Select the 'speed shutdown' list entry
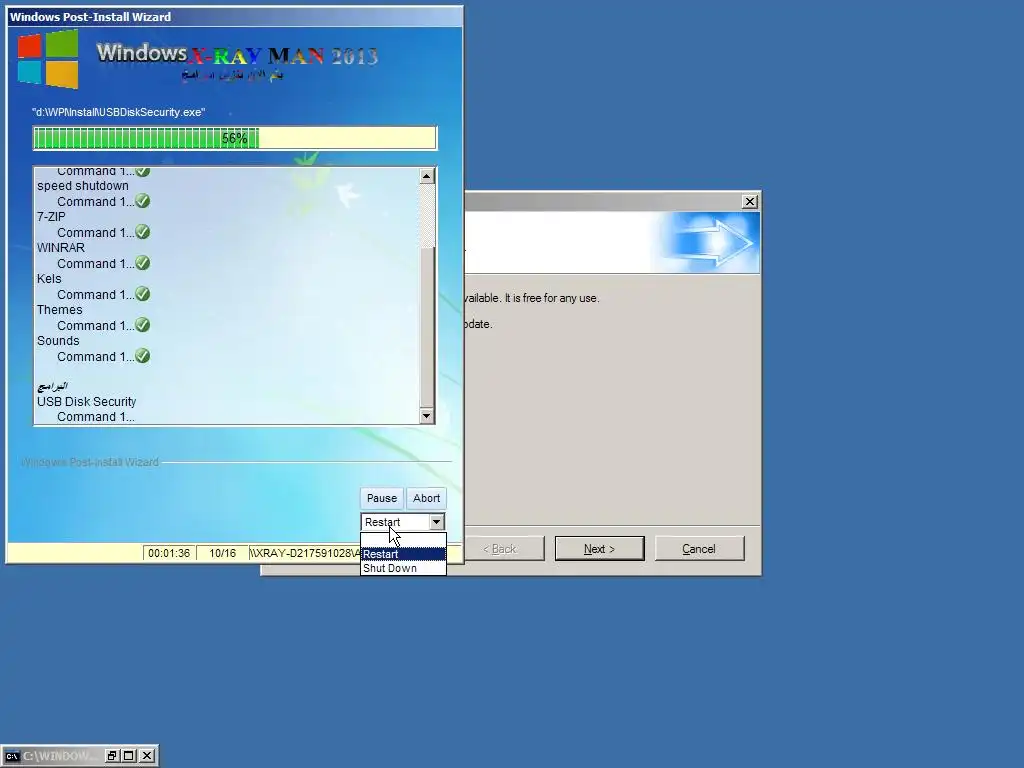 click(83, 185)
